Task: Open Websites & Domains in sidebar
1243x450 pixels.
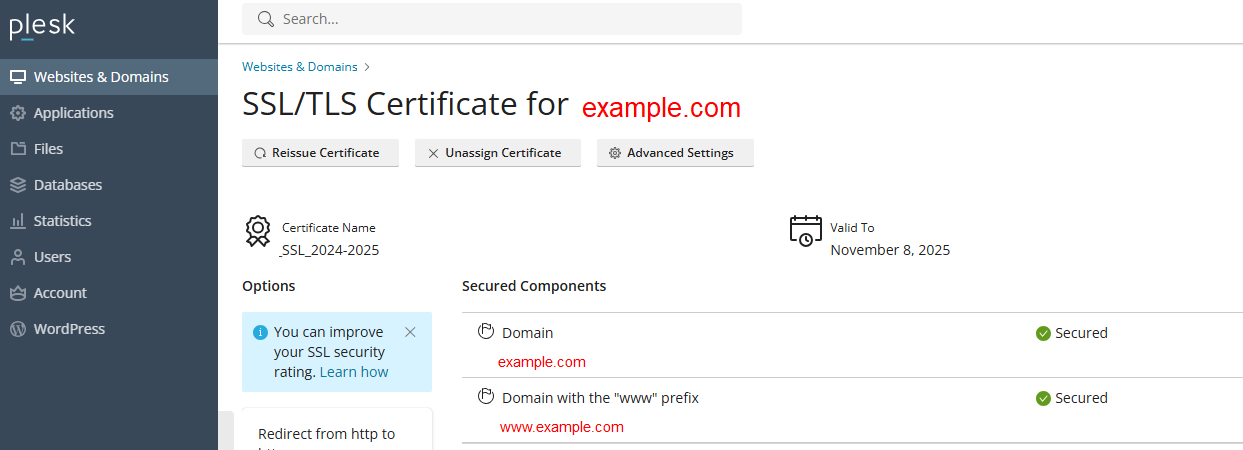Action: (x=100, y=77)
